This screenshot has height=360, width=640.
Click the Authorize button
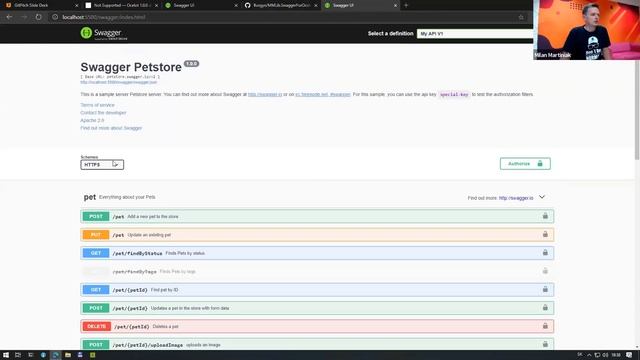pos(525,164)
